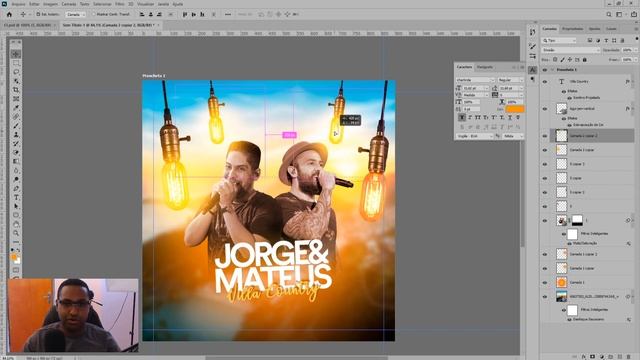640x360 pixels.
Task: Open the font family dropdown in Character panel
Action: [475, 80]
